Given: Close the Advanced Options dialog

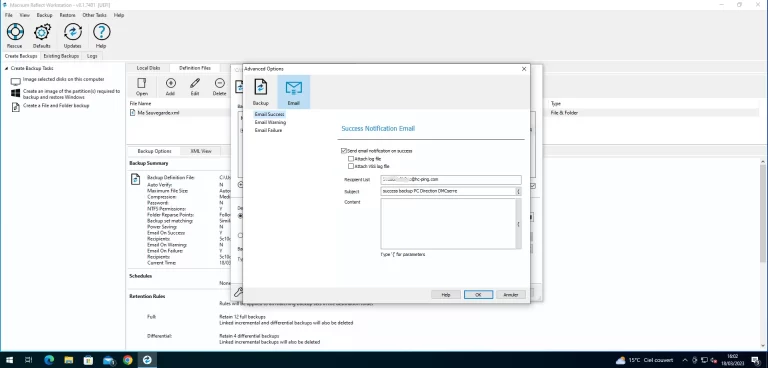Looking at the screenshot, I should point(524,69).
